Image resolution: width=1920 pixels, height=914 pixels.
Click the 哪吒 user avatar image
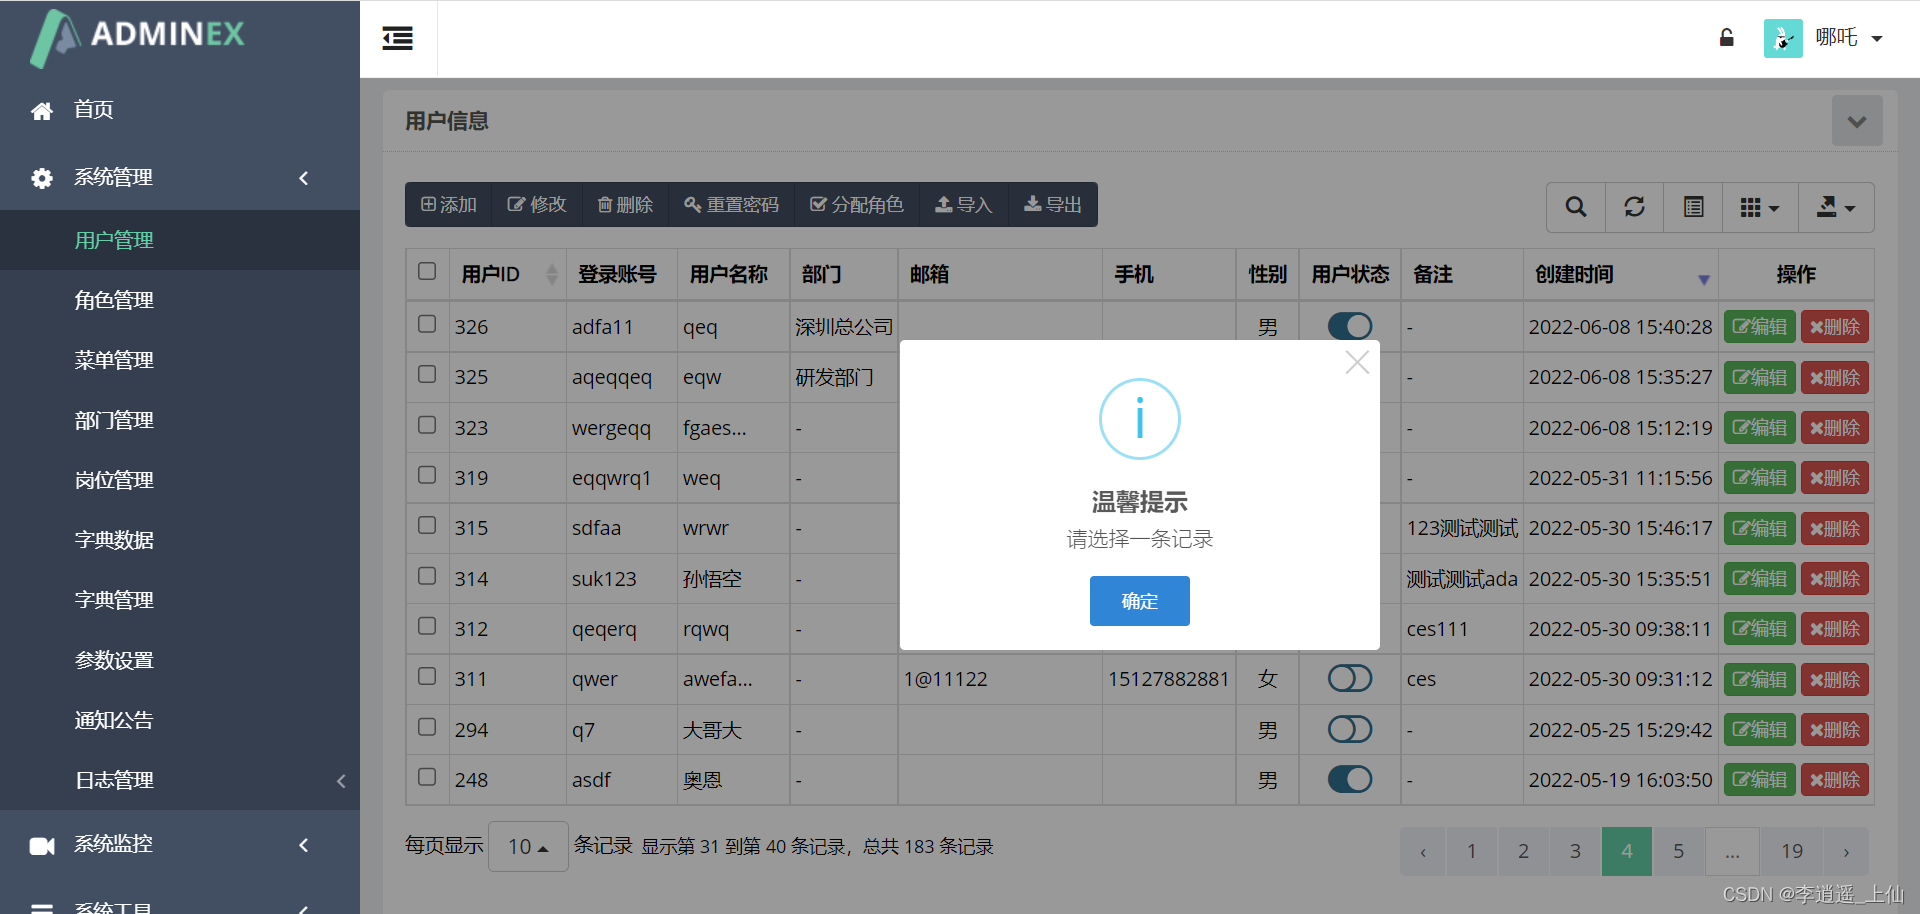point(1783,38)
